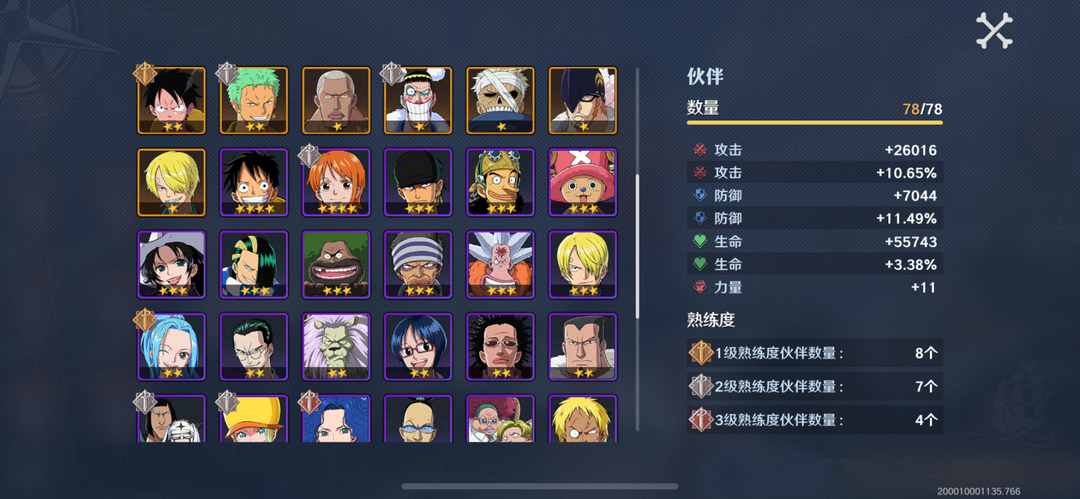Select orange-haired Nami three-star card

[335, 182]
